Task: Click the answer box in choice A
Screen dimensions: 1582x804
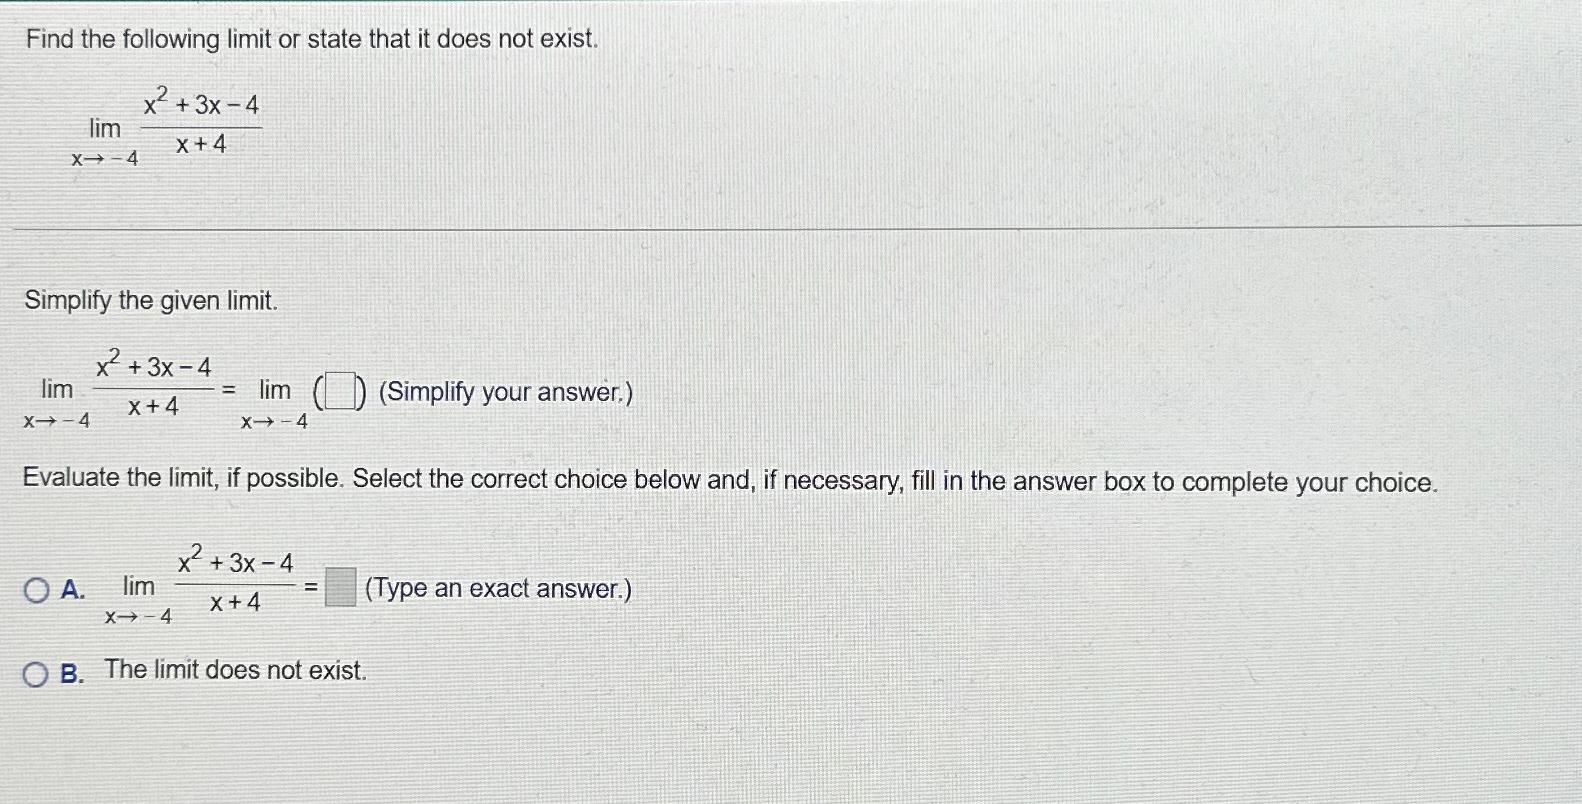Action: click(339, 588)
